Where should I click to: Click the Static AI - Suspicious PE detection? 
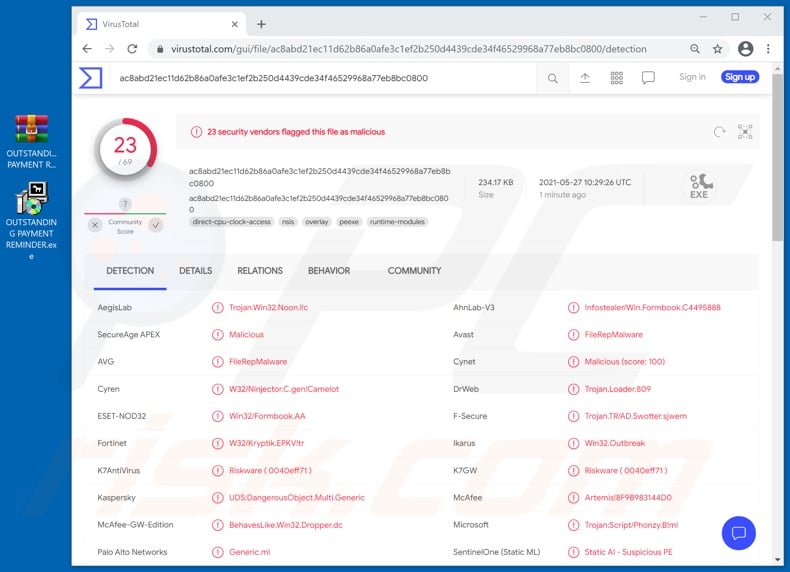tap(628, 552)
